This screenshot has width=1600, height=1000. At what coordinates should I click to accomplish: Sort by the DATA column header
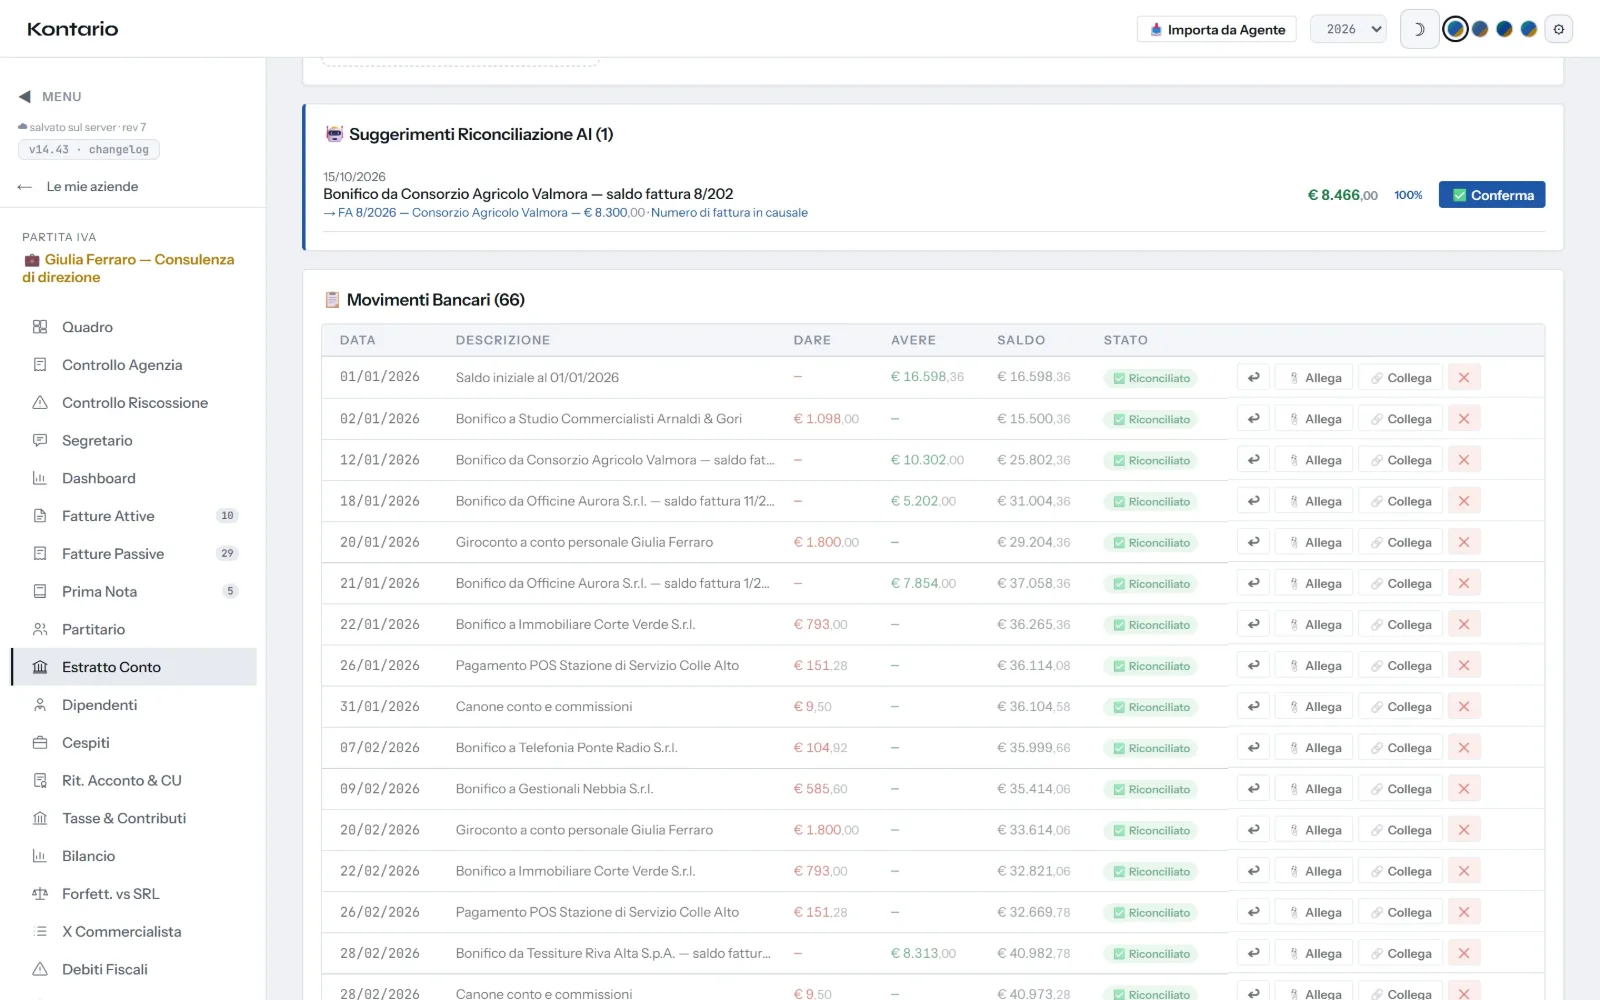click(x=357, y=340)
